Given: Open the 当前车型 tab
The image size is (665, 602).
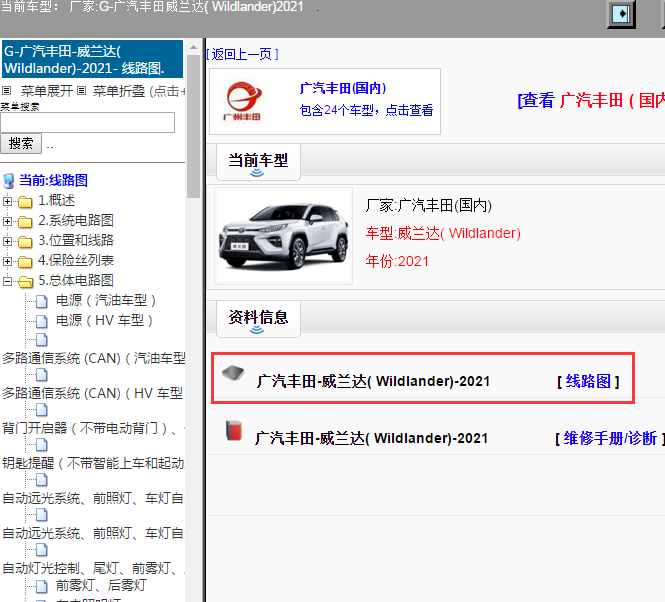Looking at the screenshot, I should [x=258, y=162].
